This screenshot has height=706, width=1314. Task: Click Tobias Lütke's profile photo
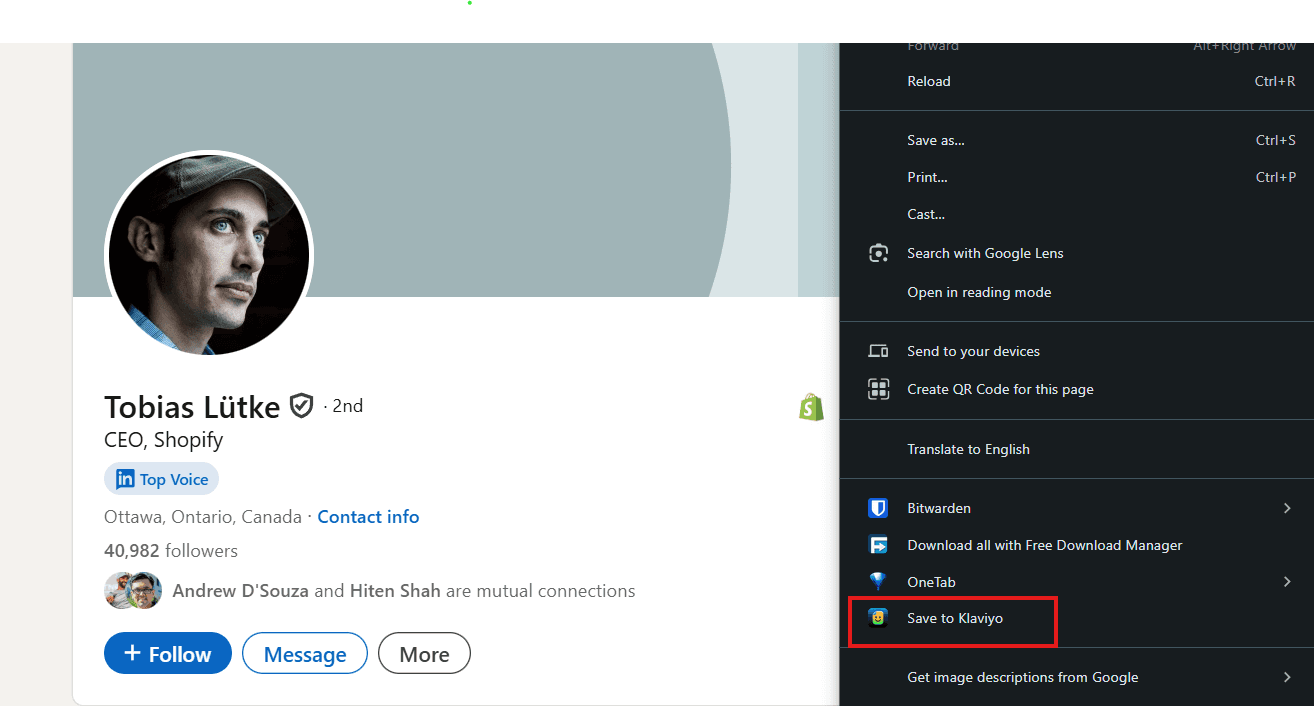(208, 254)
